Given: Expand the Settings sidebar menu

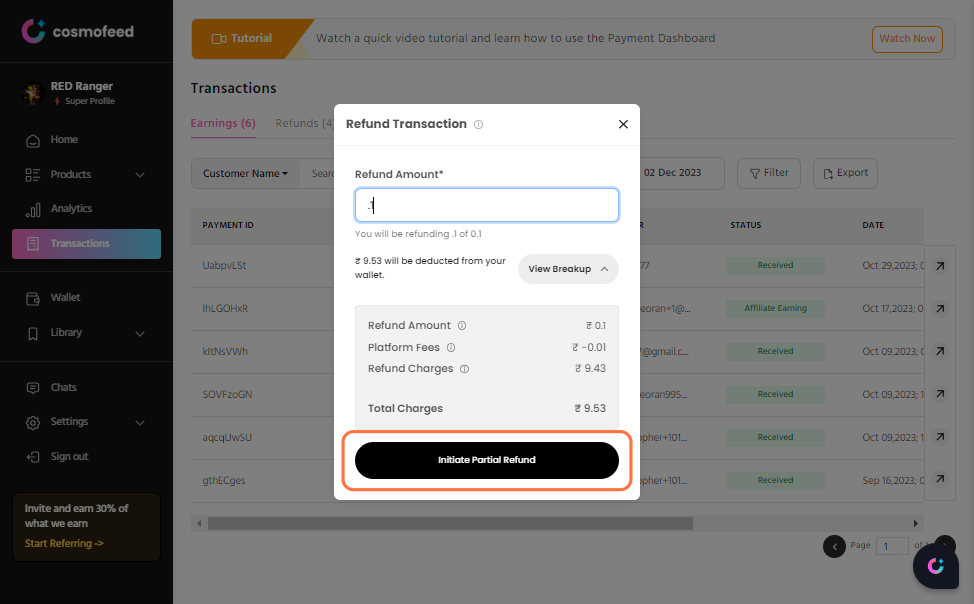Looking at the screenshot, I should click(x=140, y=423).
